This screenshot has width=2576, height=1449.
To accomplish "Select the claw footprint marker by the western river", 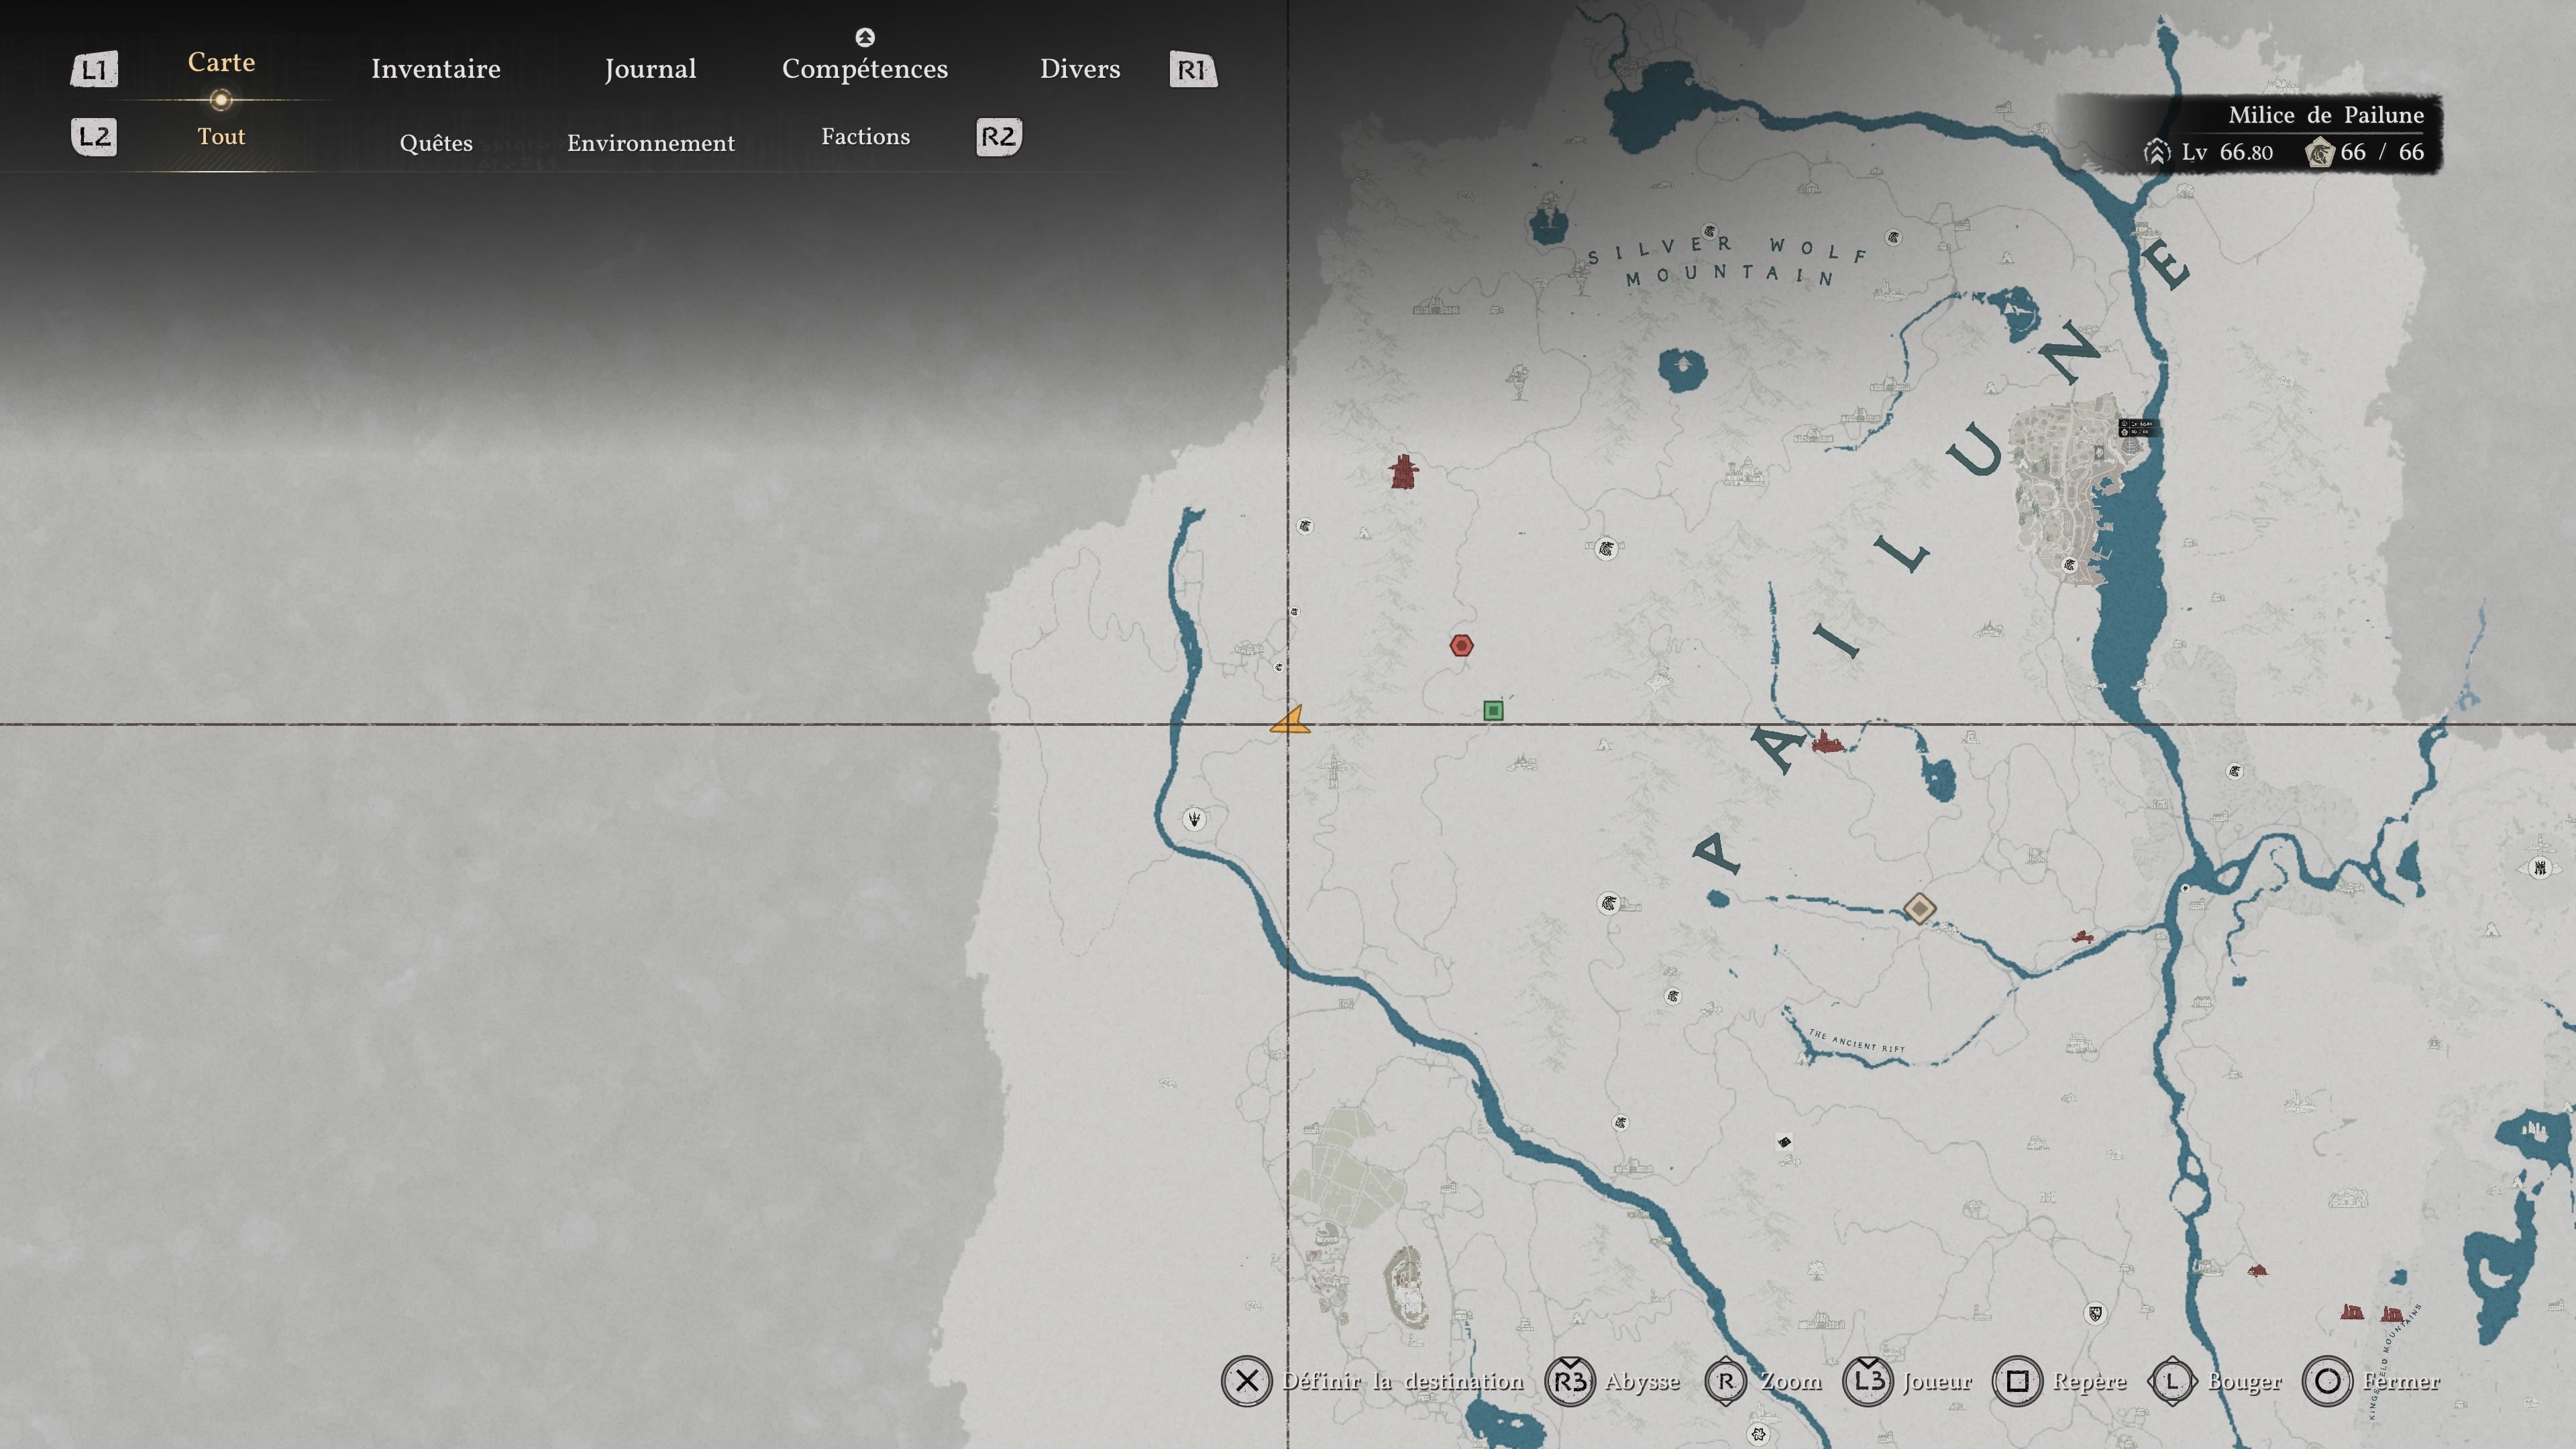I will (1193, 819).
